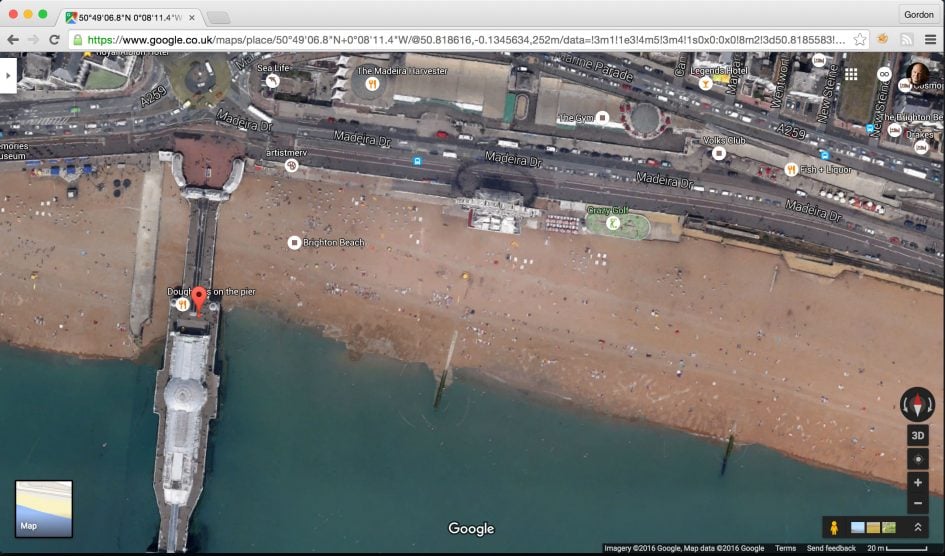
Task: Zoom out with the minus button
Action: pyautogui.click(x=918, y=504)
